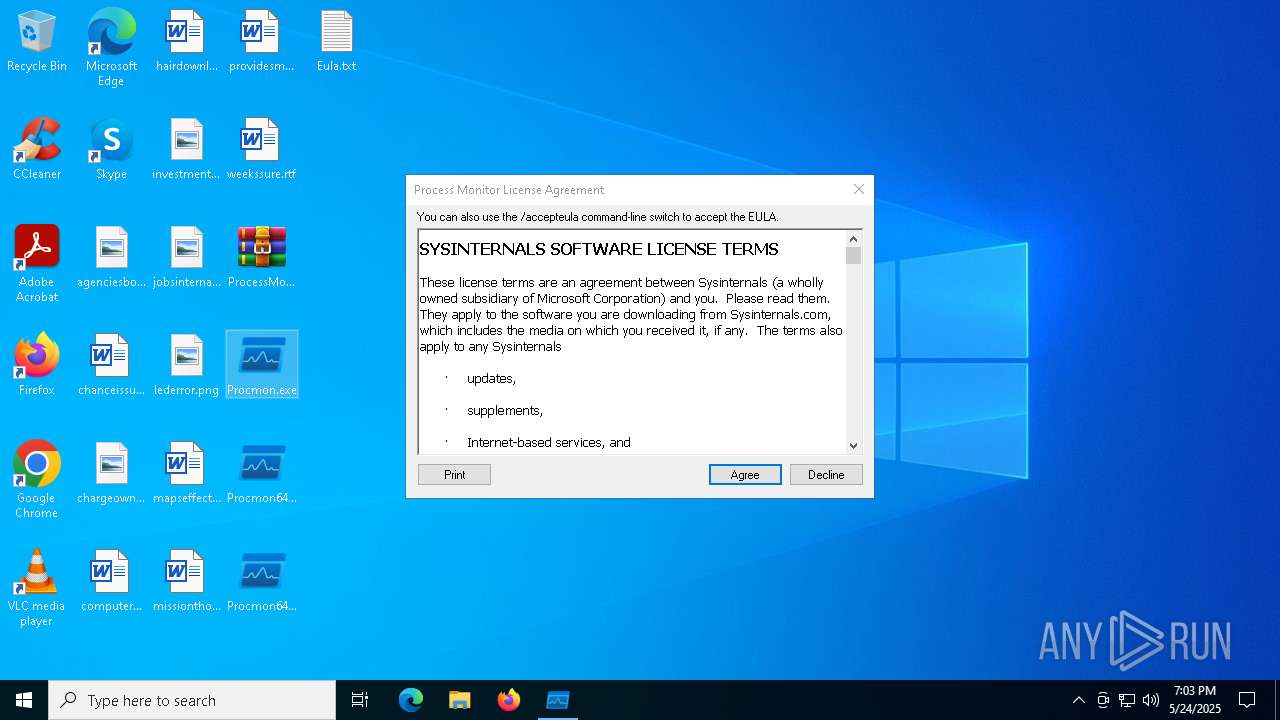Open the volume control in system tray
The image size is (1280, 720).
pyautogui.click(x=1151, y=700)
